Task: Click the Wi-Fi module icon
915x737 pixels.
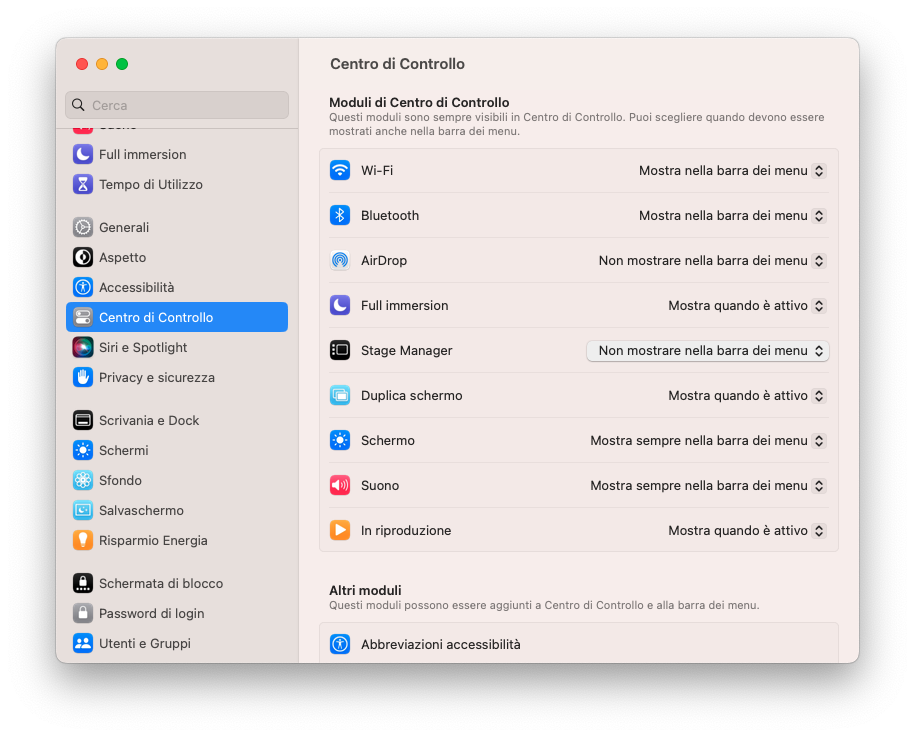Action: pyautogui.click(x=340, y=170)
